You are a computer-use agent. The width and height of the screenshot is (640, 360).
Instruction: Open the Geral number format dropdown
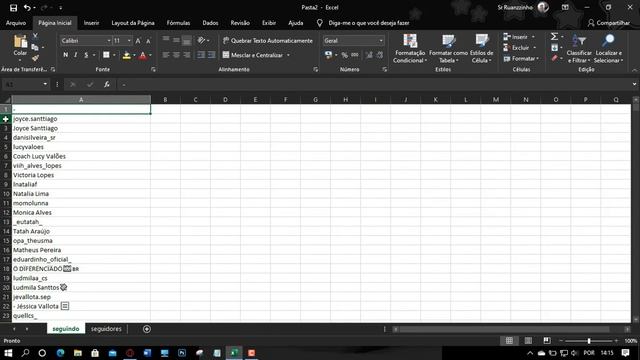(x=381, y=41)
